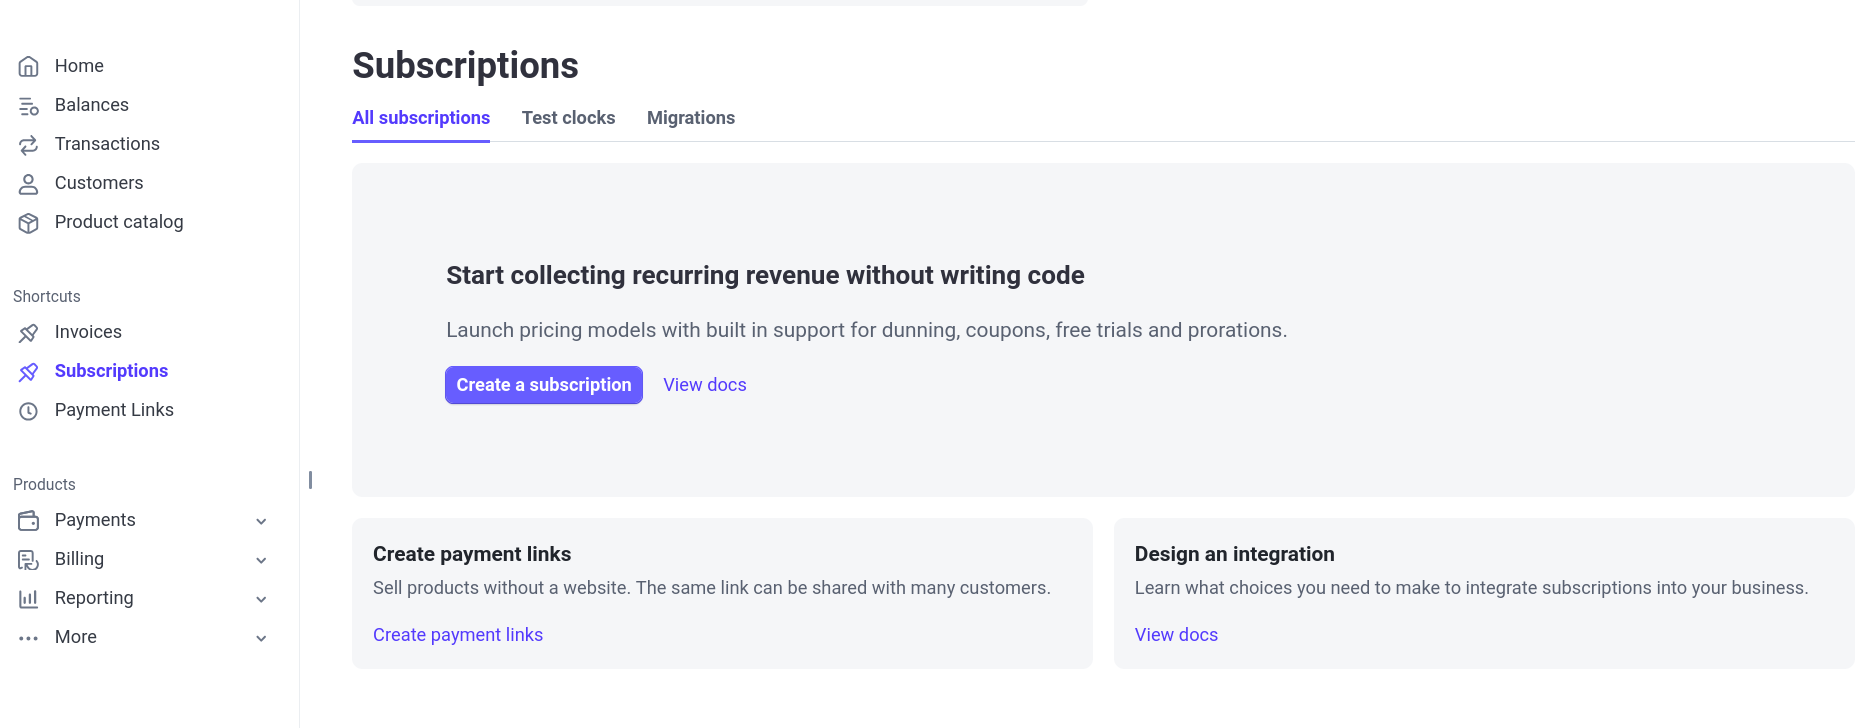Expand the Reporting dropdown arrow
The image size is (1871, 728).
pos(261,599)
